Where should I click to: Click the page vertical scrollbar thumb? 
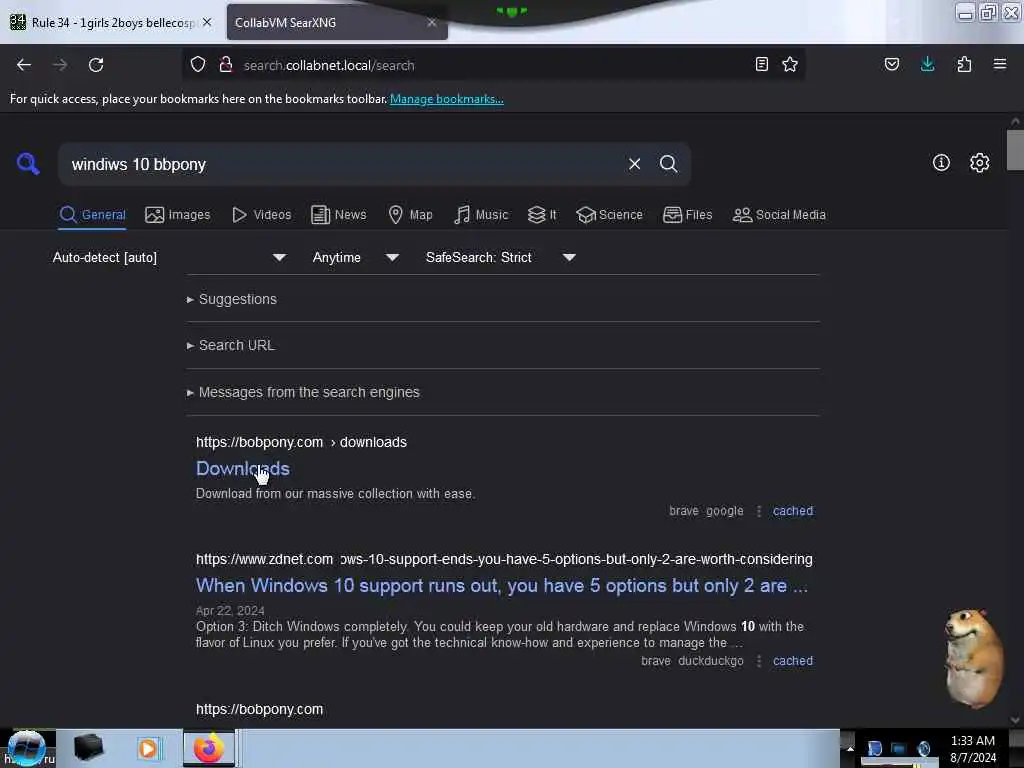pyautogui.click(x=1015, y=150)
